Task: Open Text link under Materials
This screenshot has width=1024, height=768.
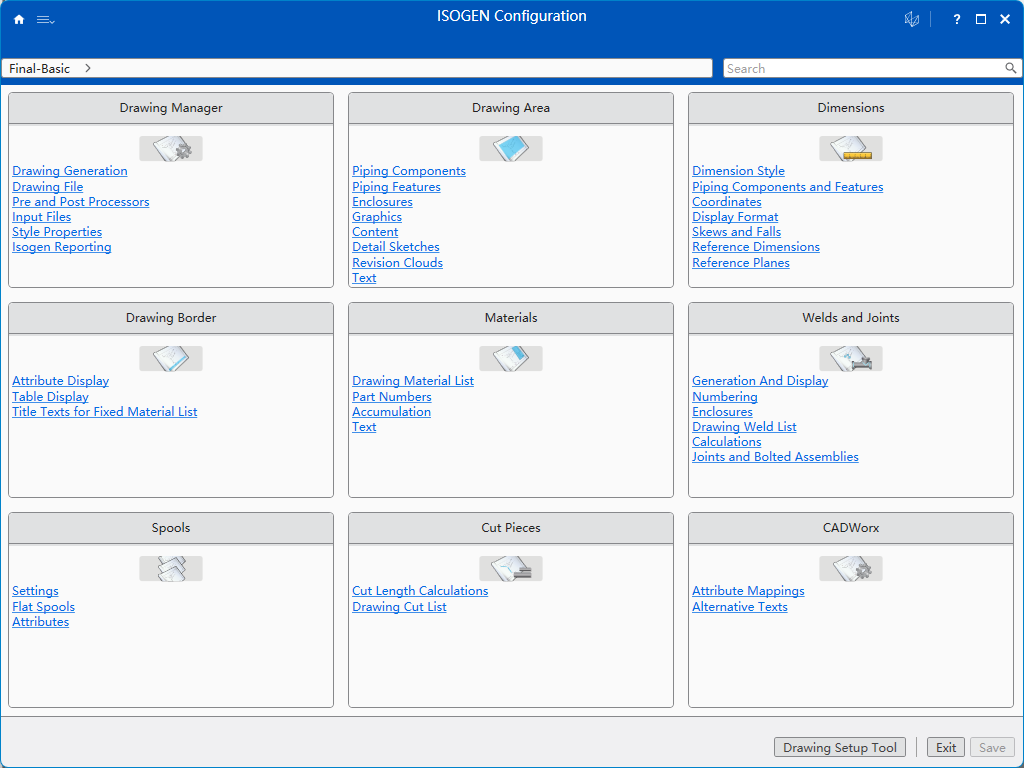Action: 364,426
